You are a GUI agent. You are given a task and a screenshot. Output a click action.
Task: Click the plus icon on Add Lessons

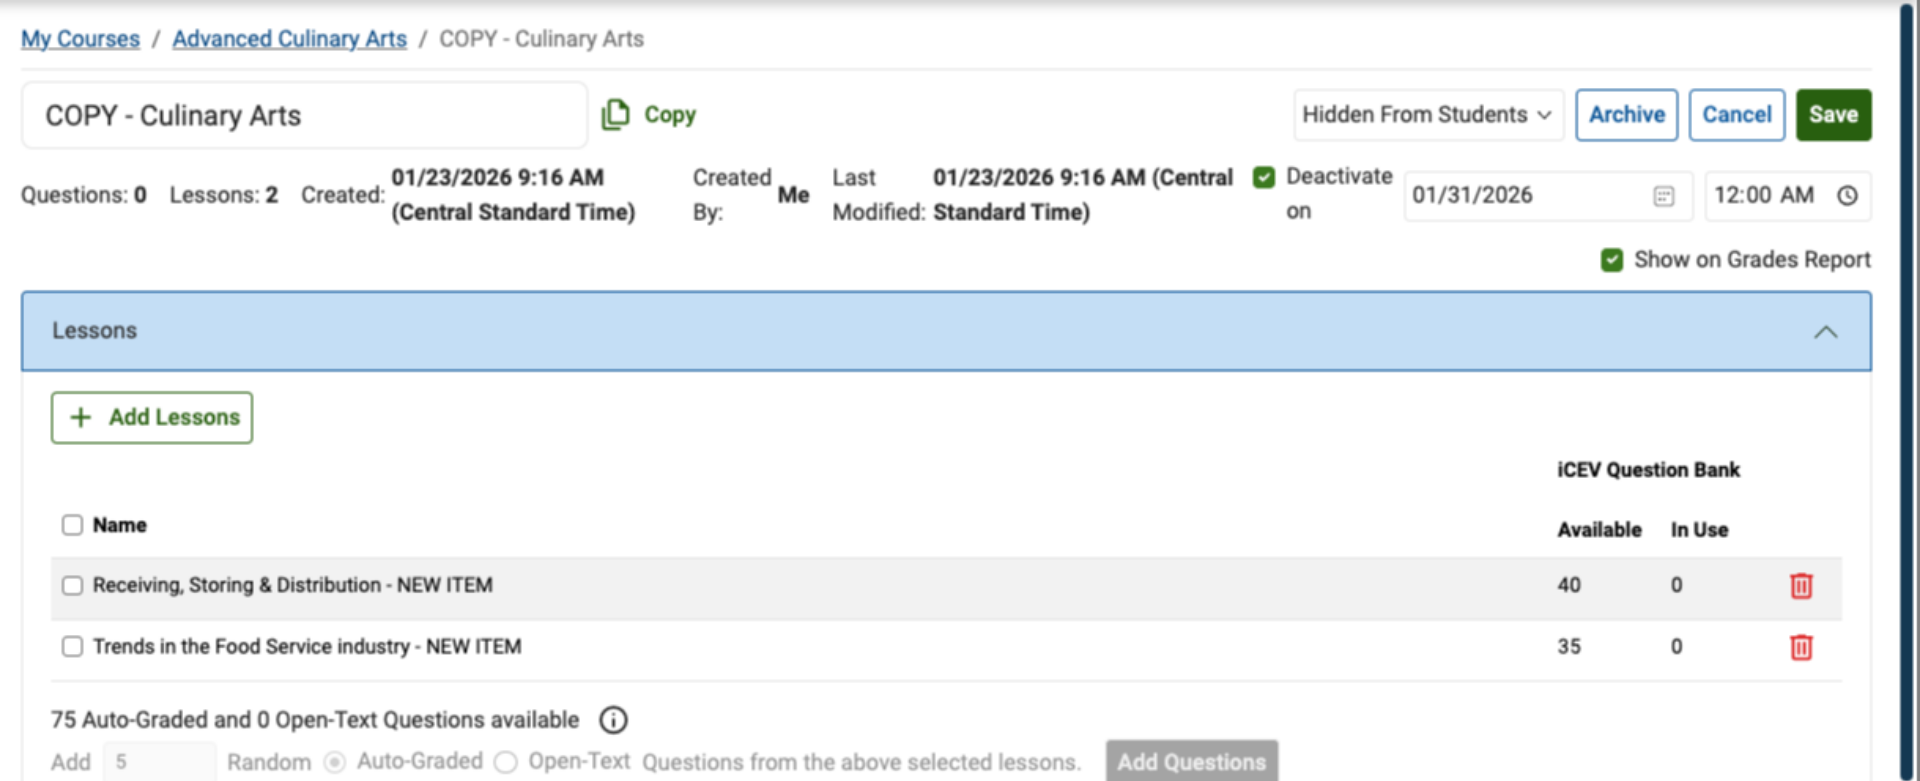[x=81, y=417]
